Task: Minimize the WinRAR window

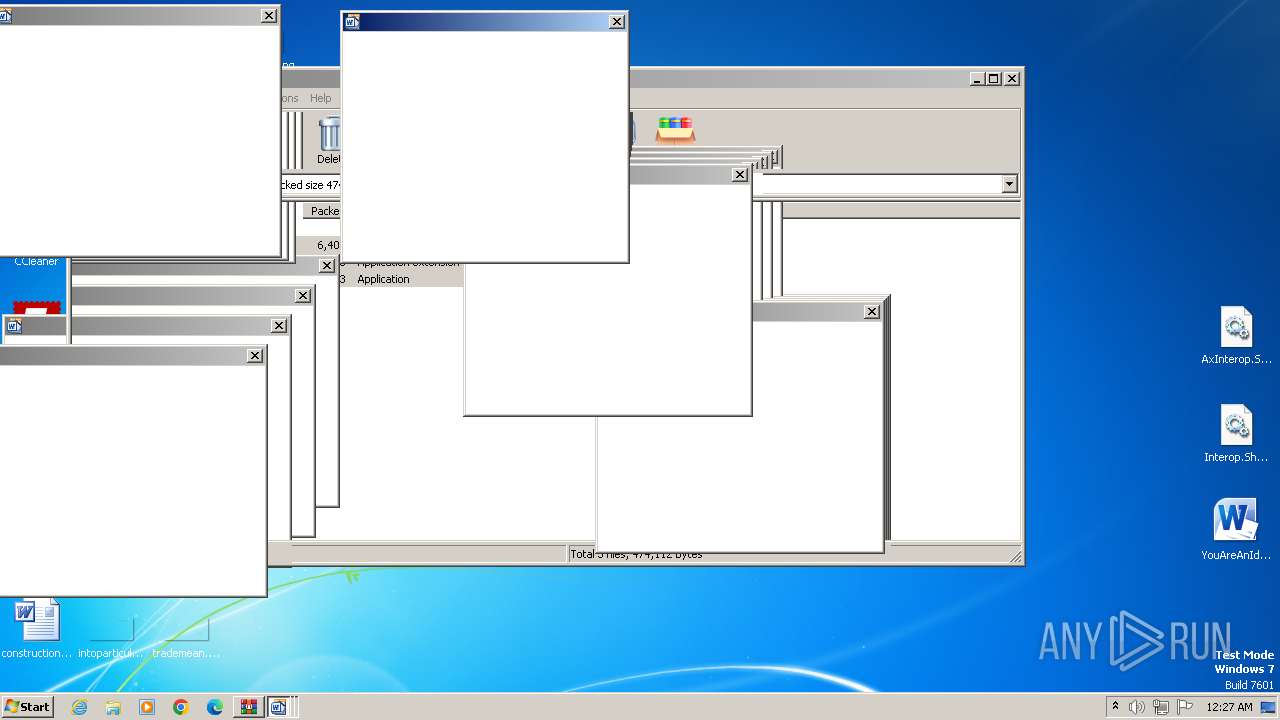Action: coord(977,79)
